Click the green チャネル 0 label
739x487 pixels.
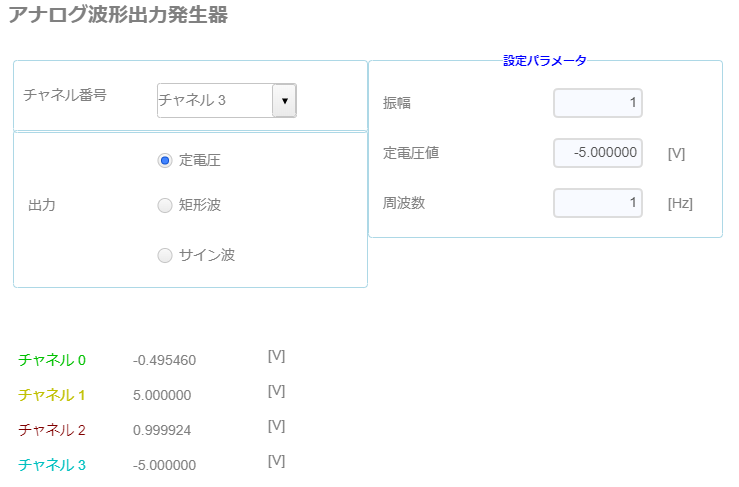coord(52,360)
